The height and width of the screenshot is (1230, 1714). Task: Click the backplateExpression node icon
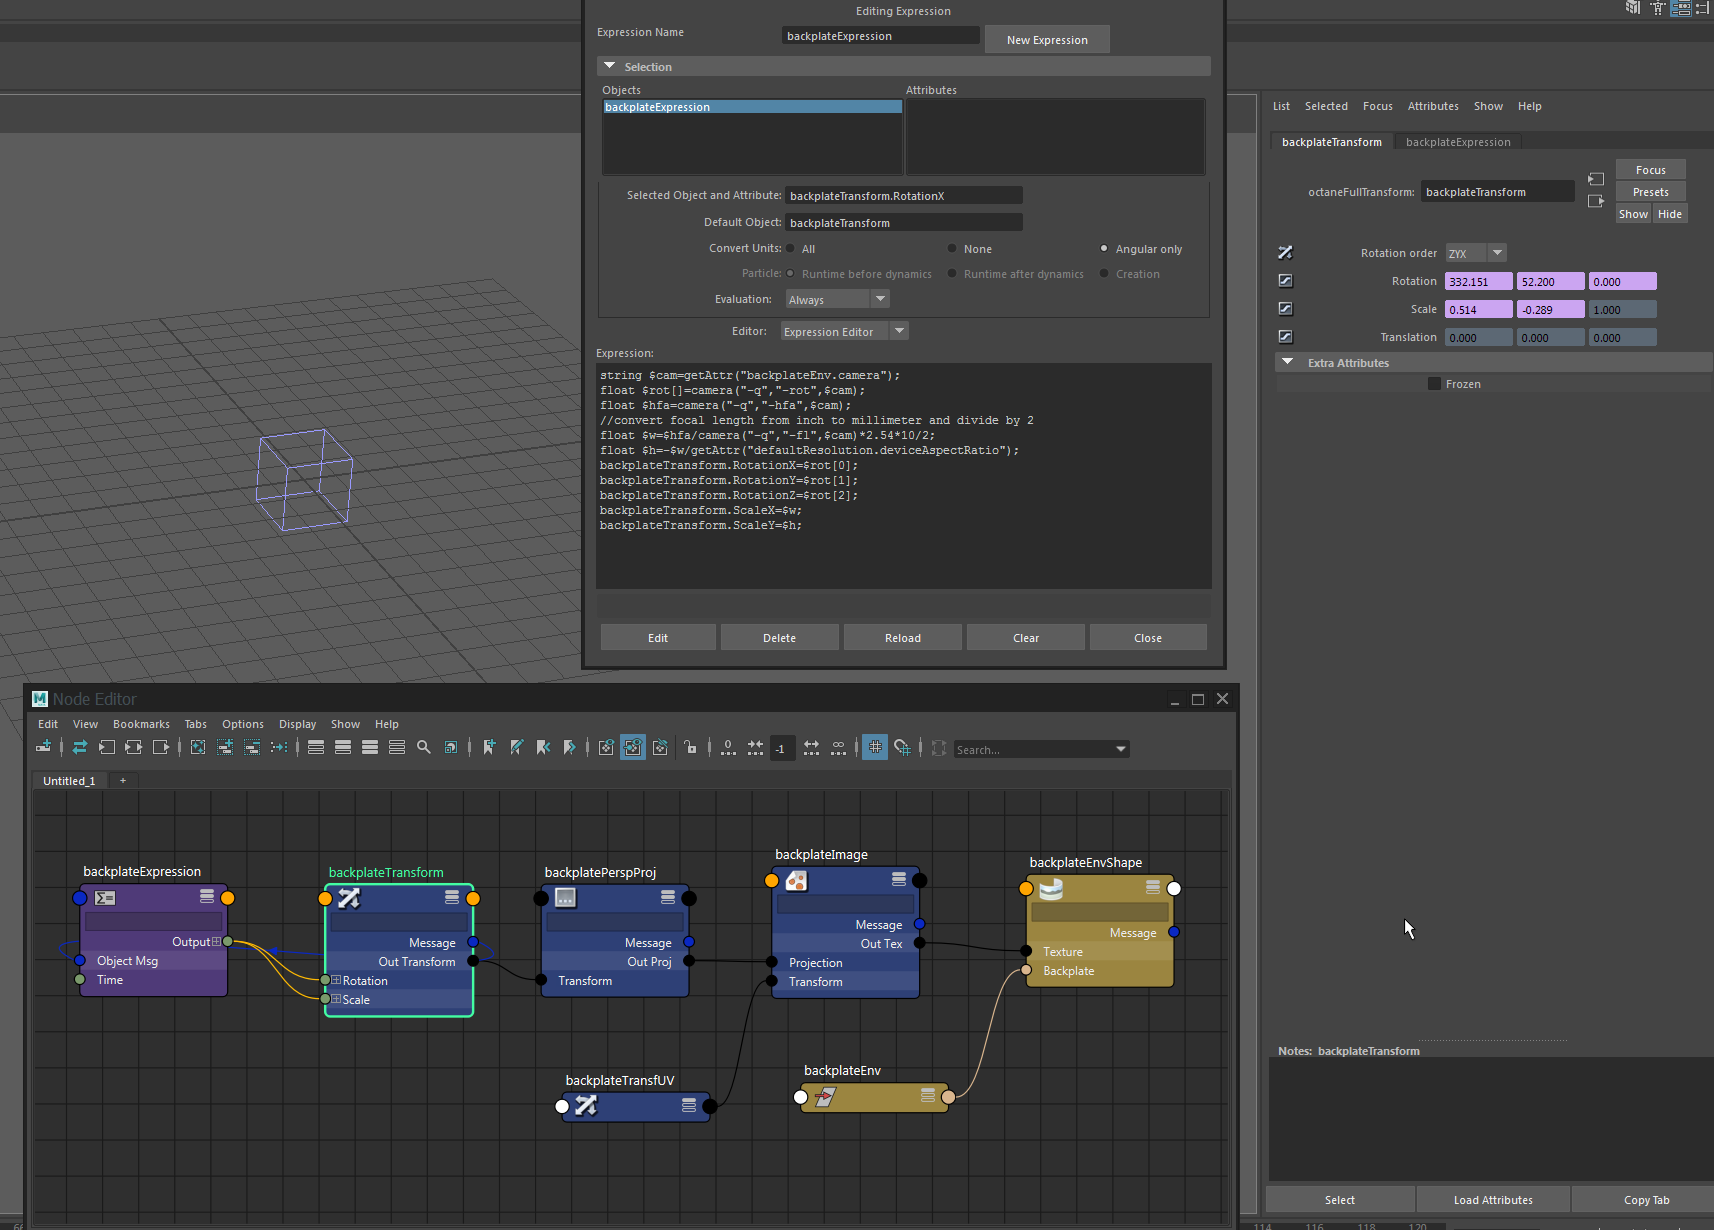pyautogui.click(x=105, y=898)
